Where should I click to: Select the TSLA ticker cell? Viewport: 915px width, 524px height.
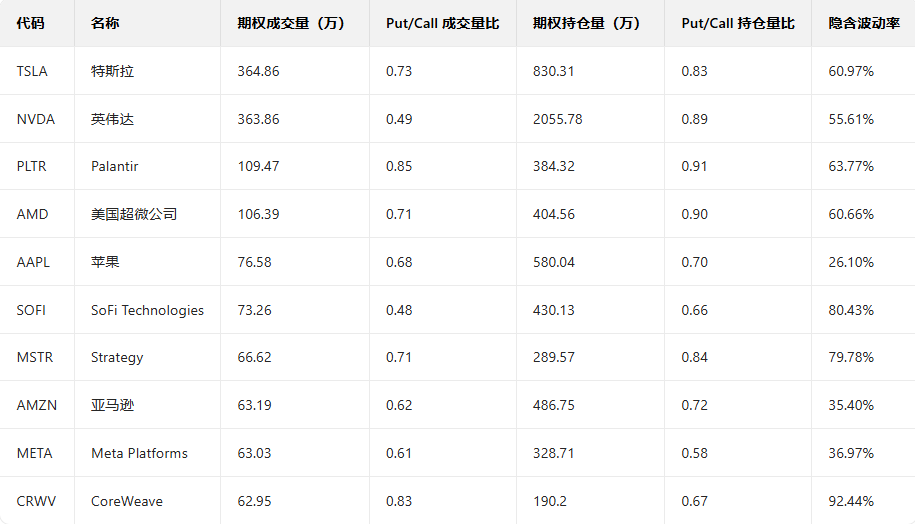coord(32,71)
